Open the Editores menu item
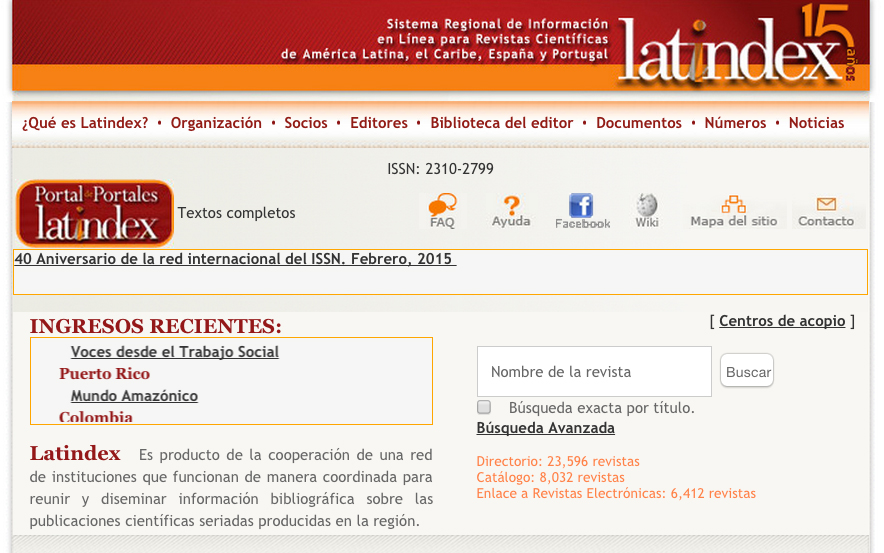Image resolution: width=884 pixels, height=553 pixels. tap(379, 123)
